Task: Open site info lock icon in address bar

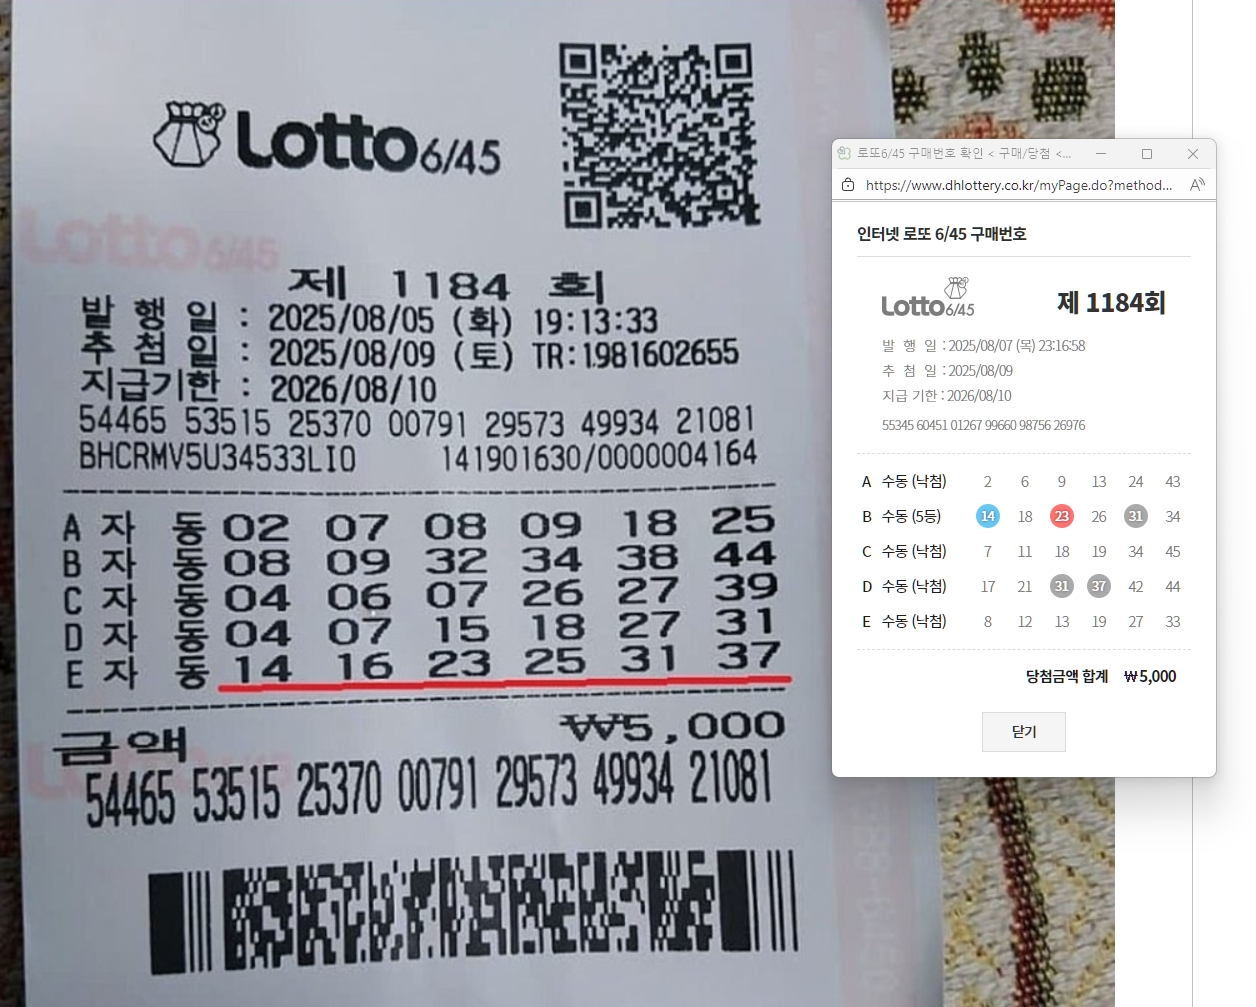Action: 848,185
